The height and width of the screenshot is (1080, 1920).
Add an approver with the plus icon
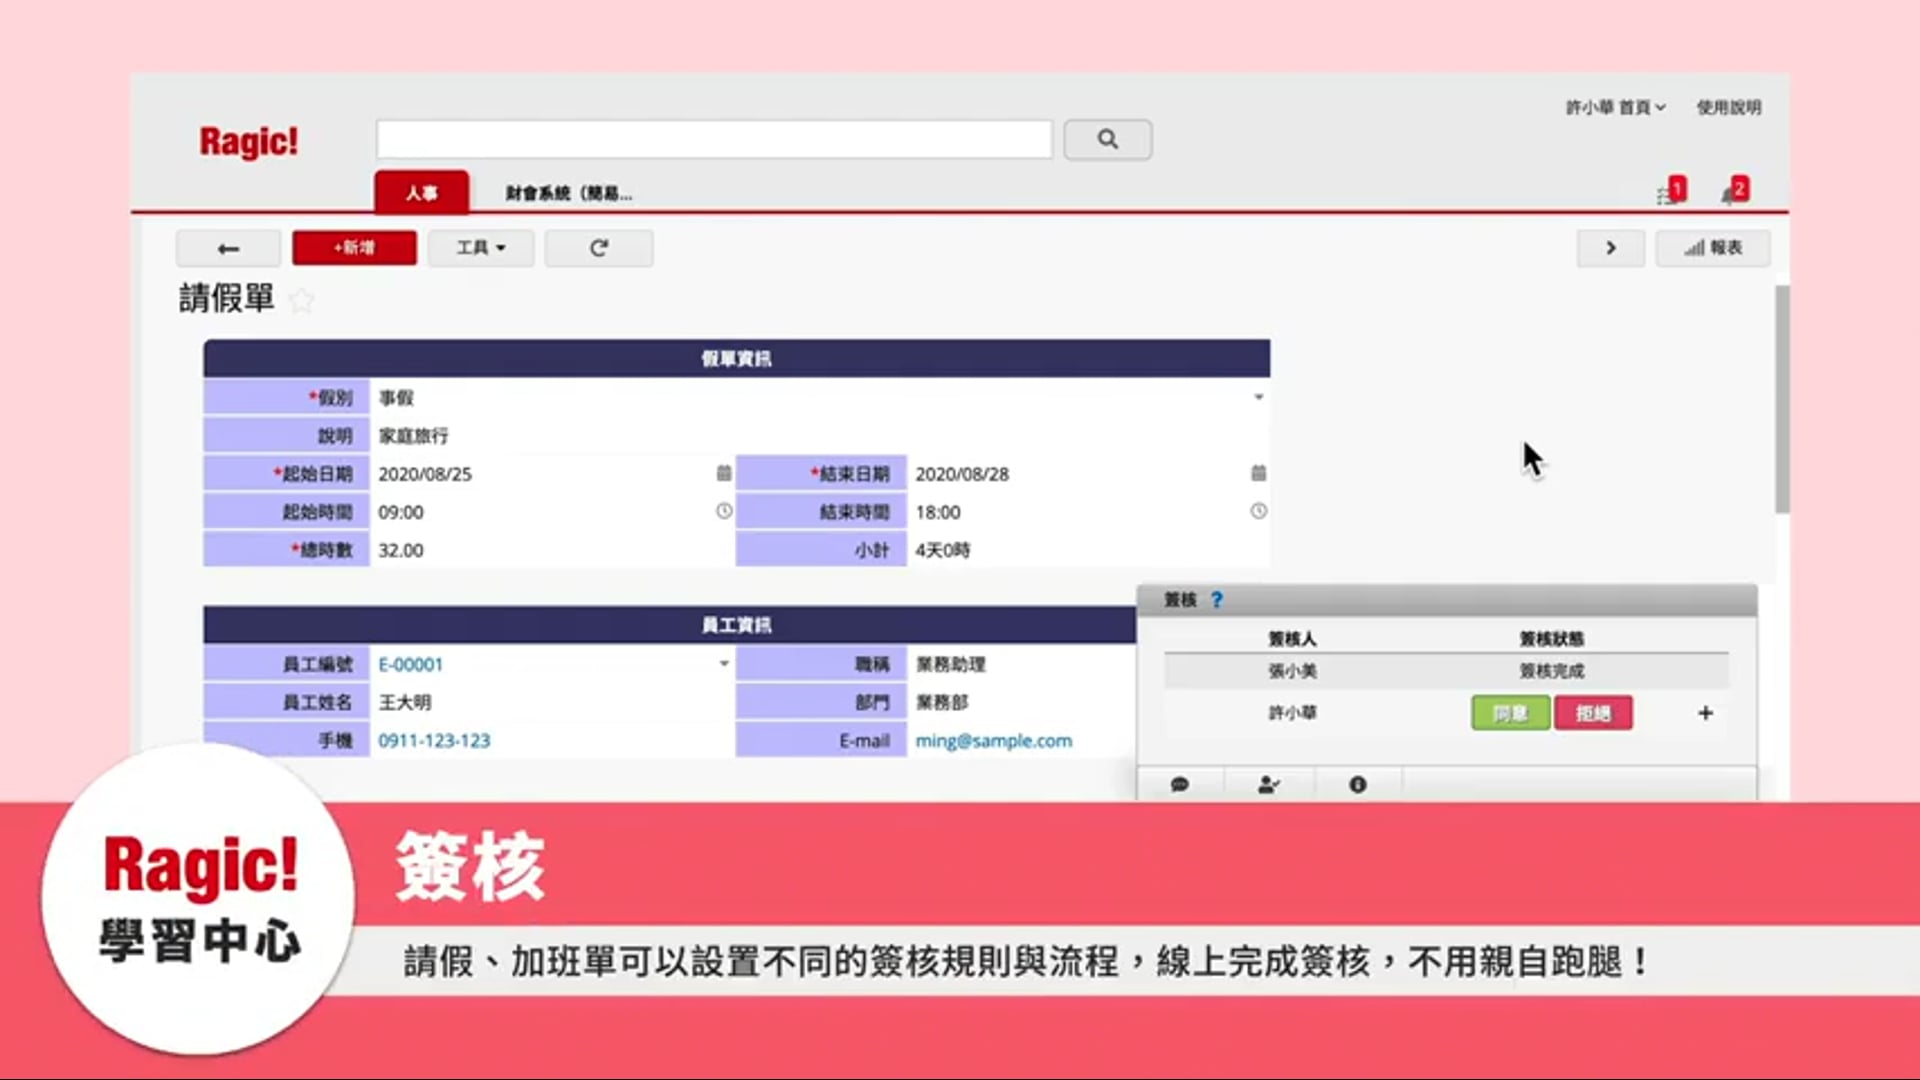click(1705, 713)
